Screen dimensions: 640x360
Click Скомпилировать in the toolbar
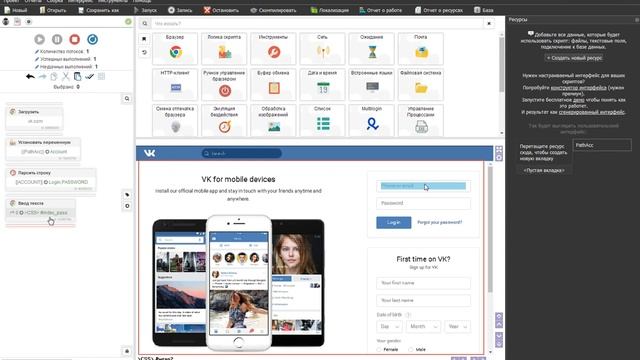[273, 10]
